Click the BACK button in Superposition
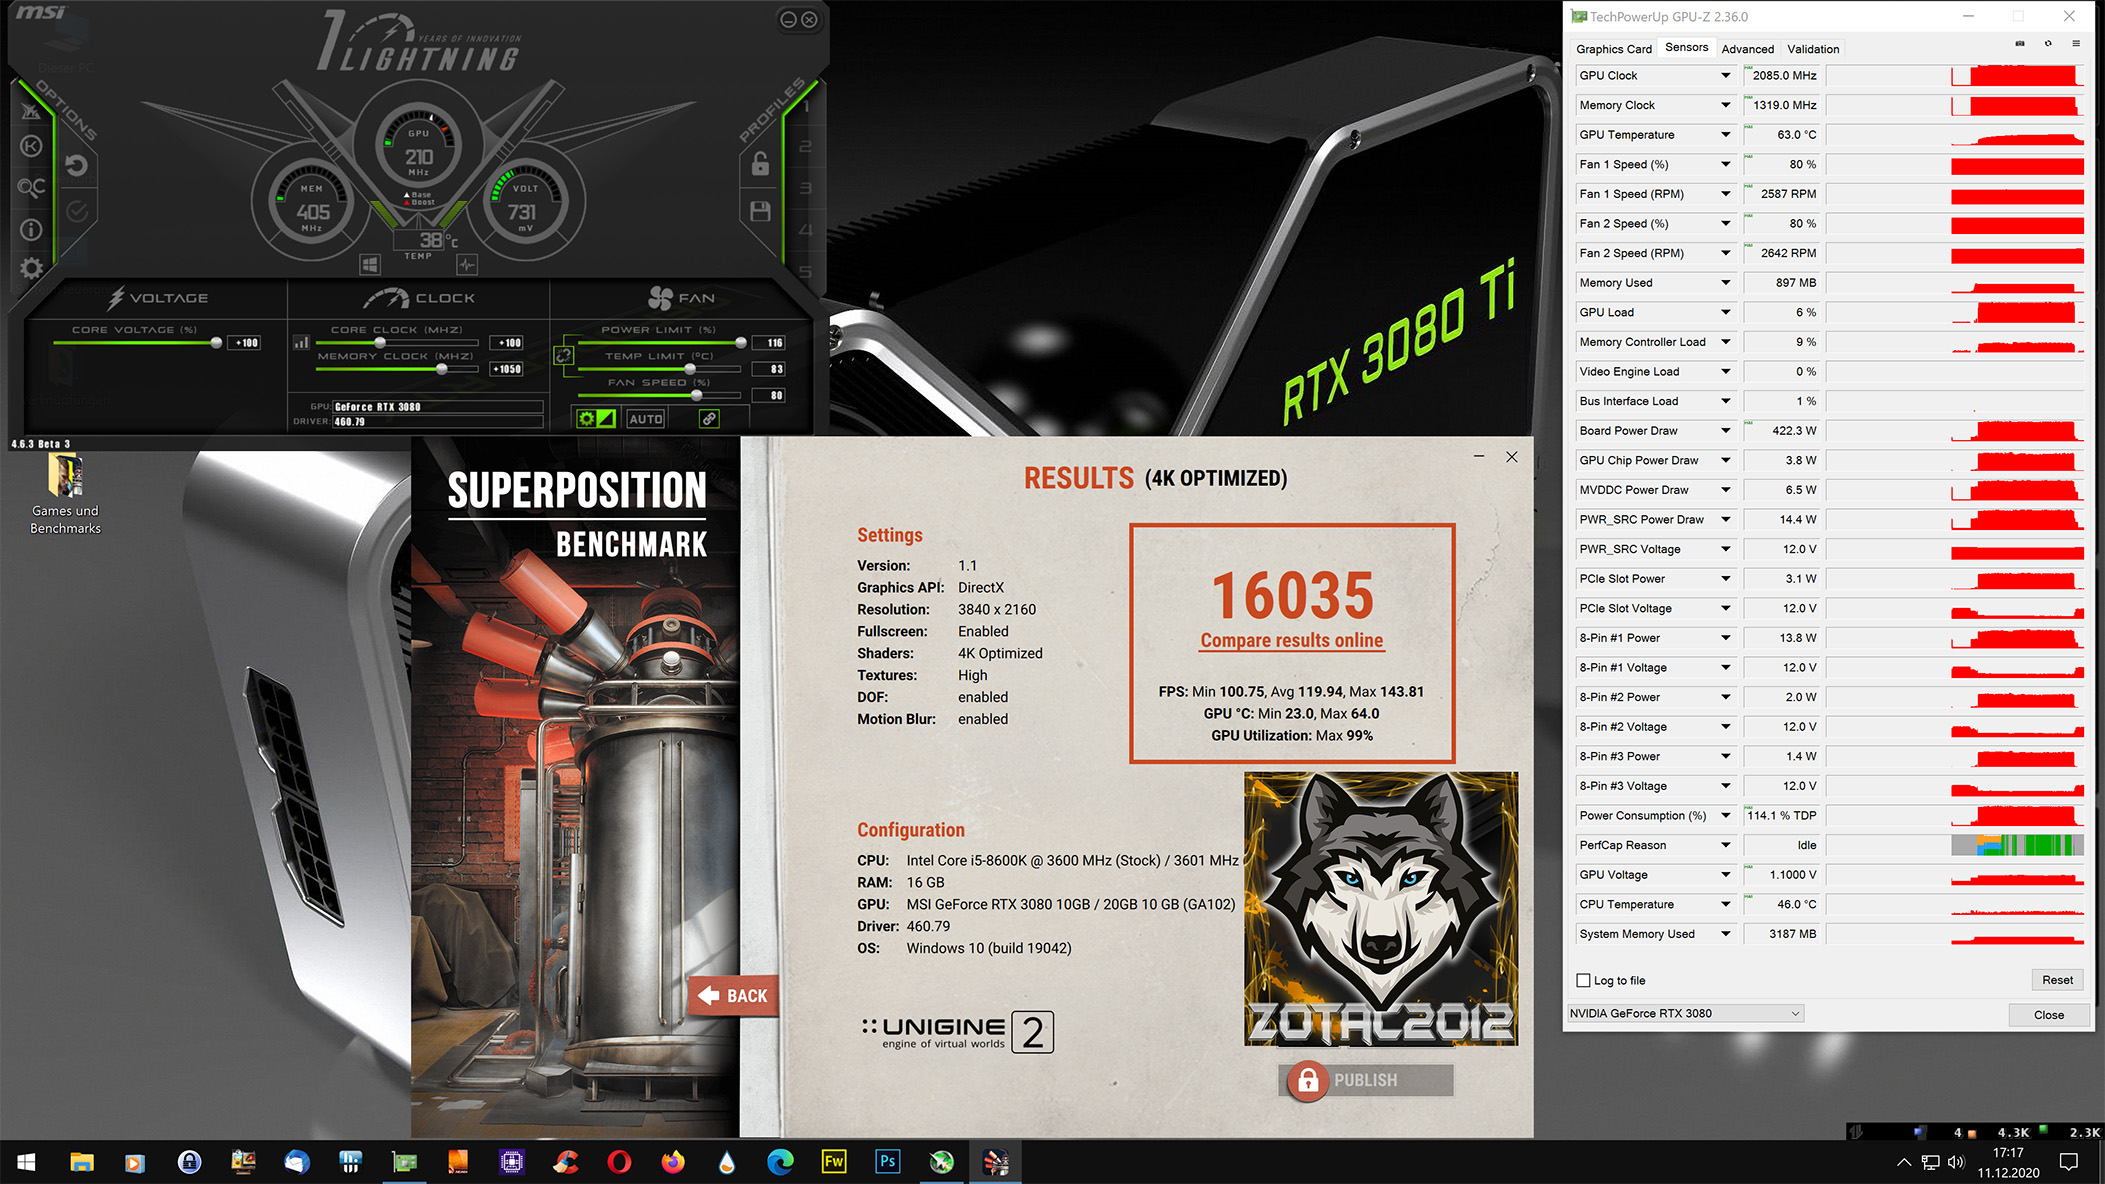Viewport: 2105px width, 1184px height. [733, 995]
